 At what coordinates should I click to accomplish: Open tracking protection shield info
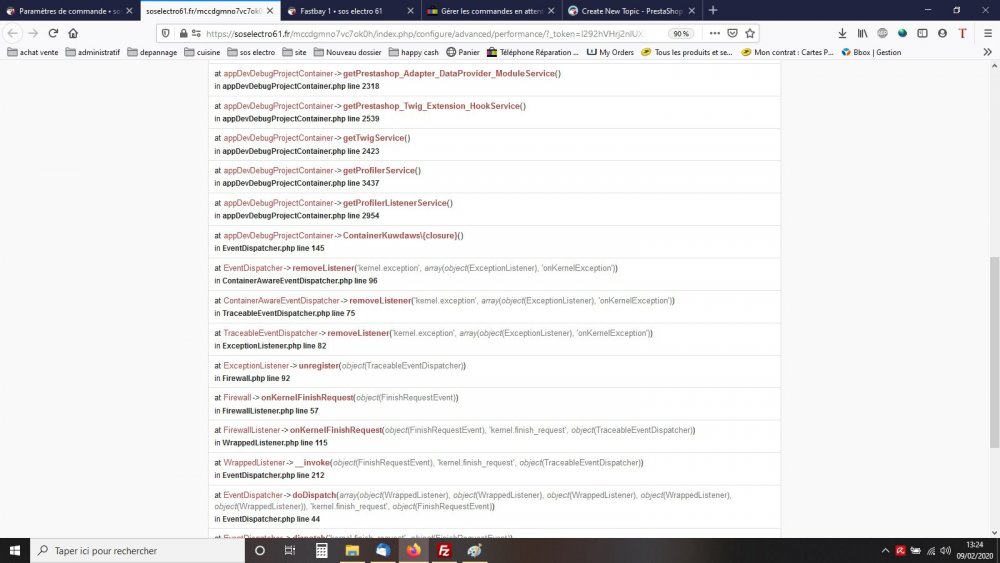pyautogui.click(x=166, y=33)
